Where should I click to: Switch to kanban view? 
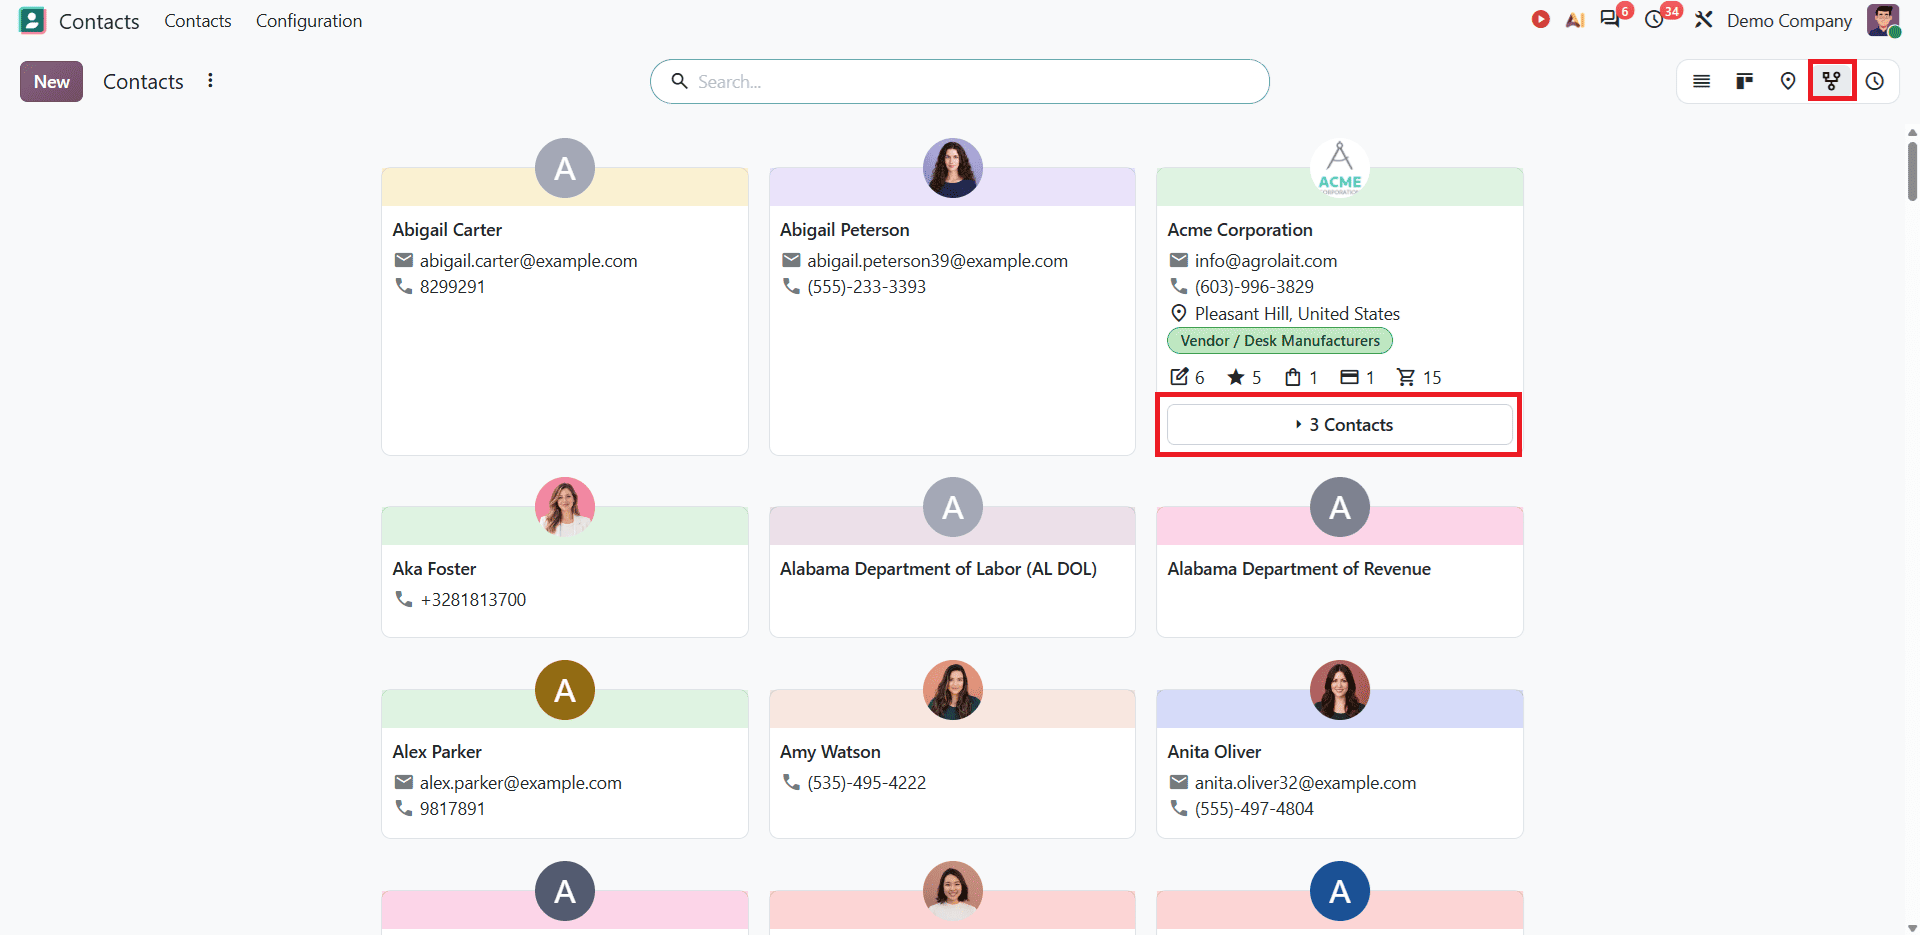point(1745,82)
